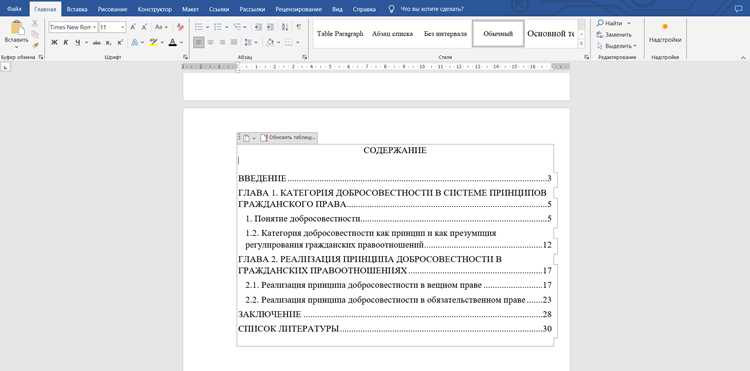Switch to the Макет tab
Viewport: 750px width, 371px height.
(x=191, y=9)
